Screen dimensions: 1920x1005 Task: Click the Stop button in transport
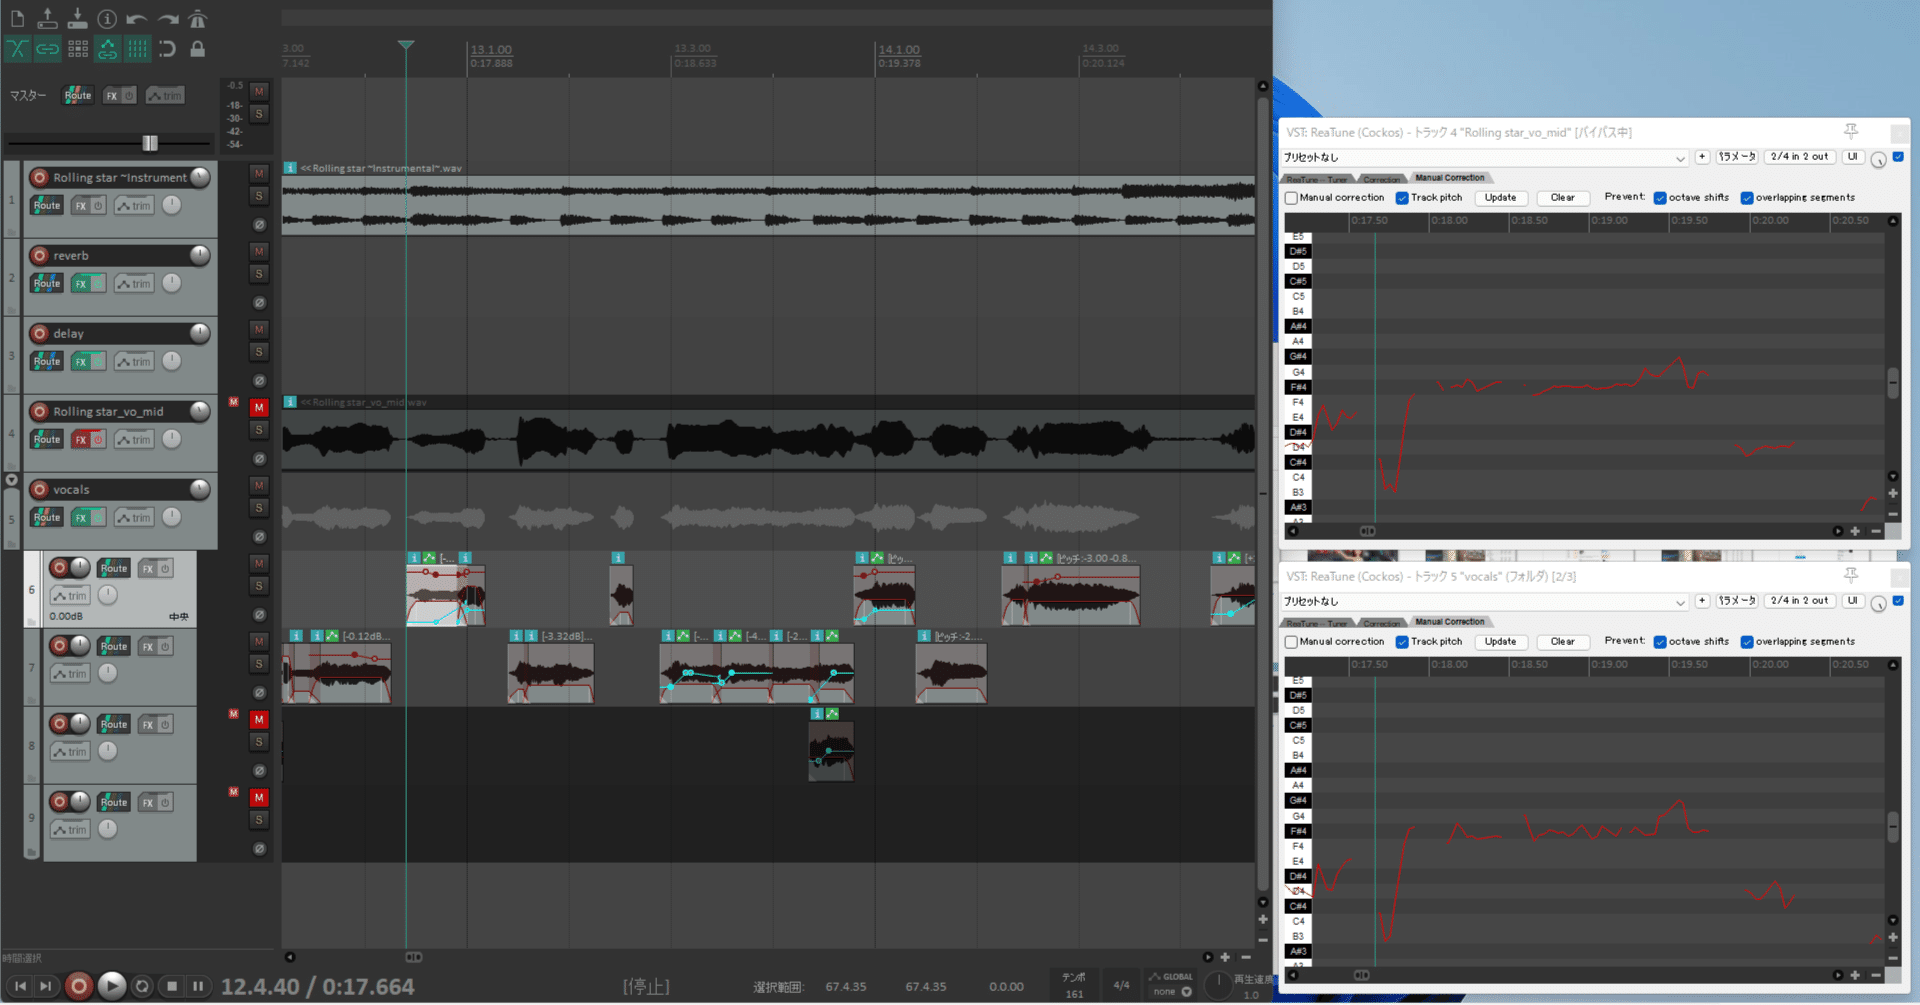click(x=172, y=986)
